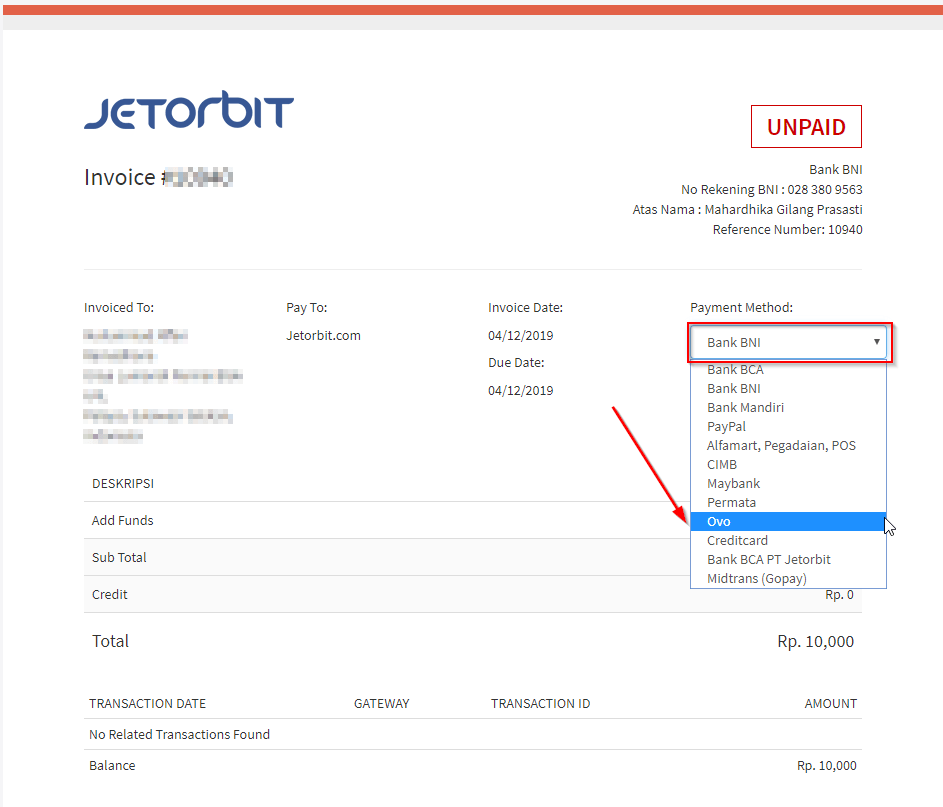The height and width of the screenshot is (807, 943).
Task: Click No Rekening BNI account number text
Action: [772, 189]
